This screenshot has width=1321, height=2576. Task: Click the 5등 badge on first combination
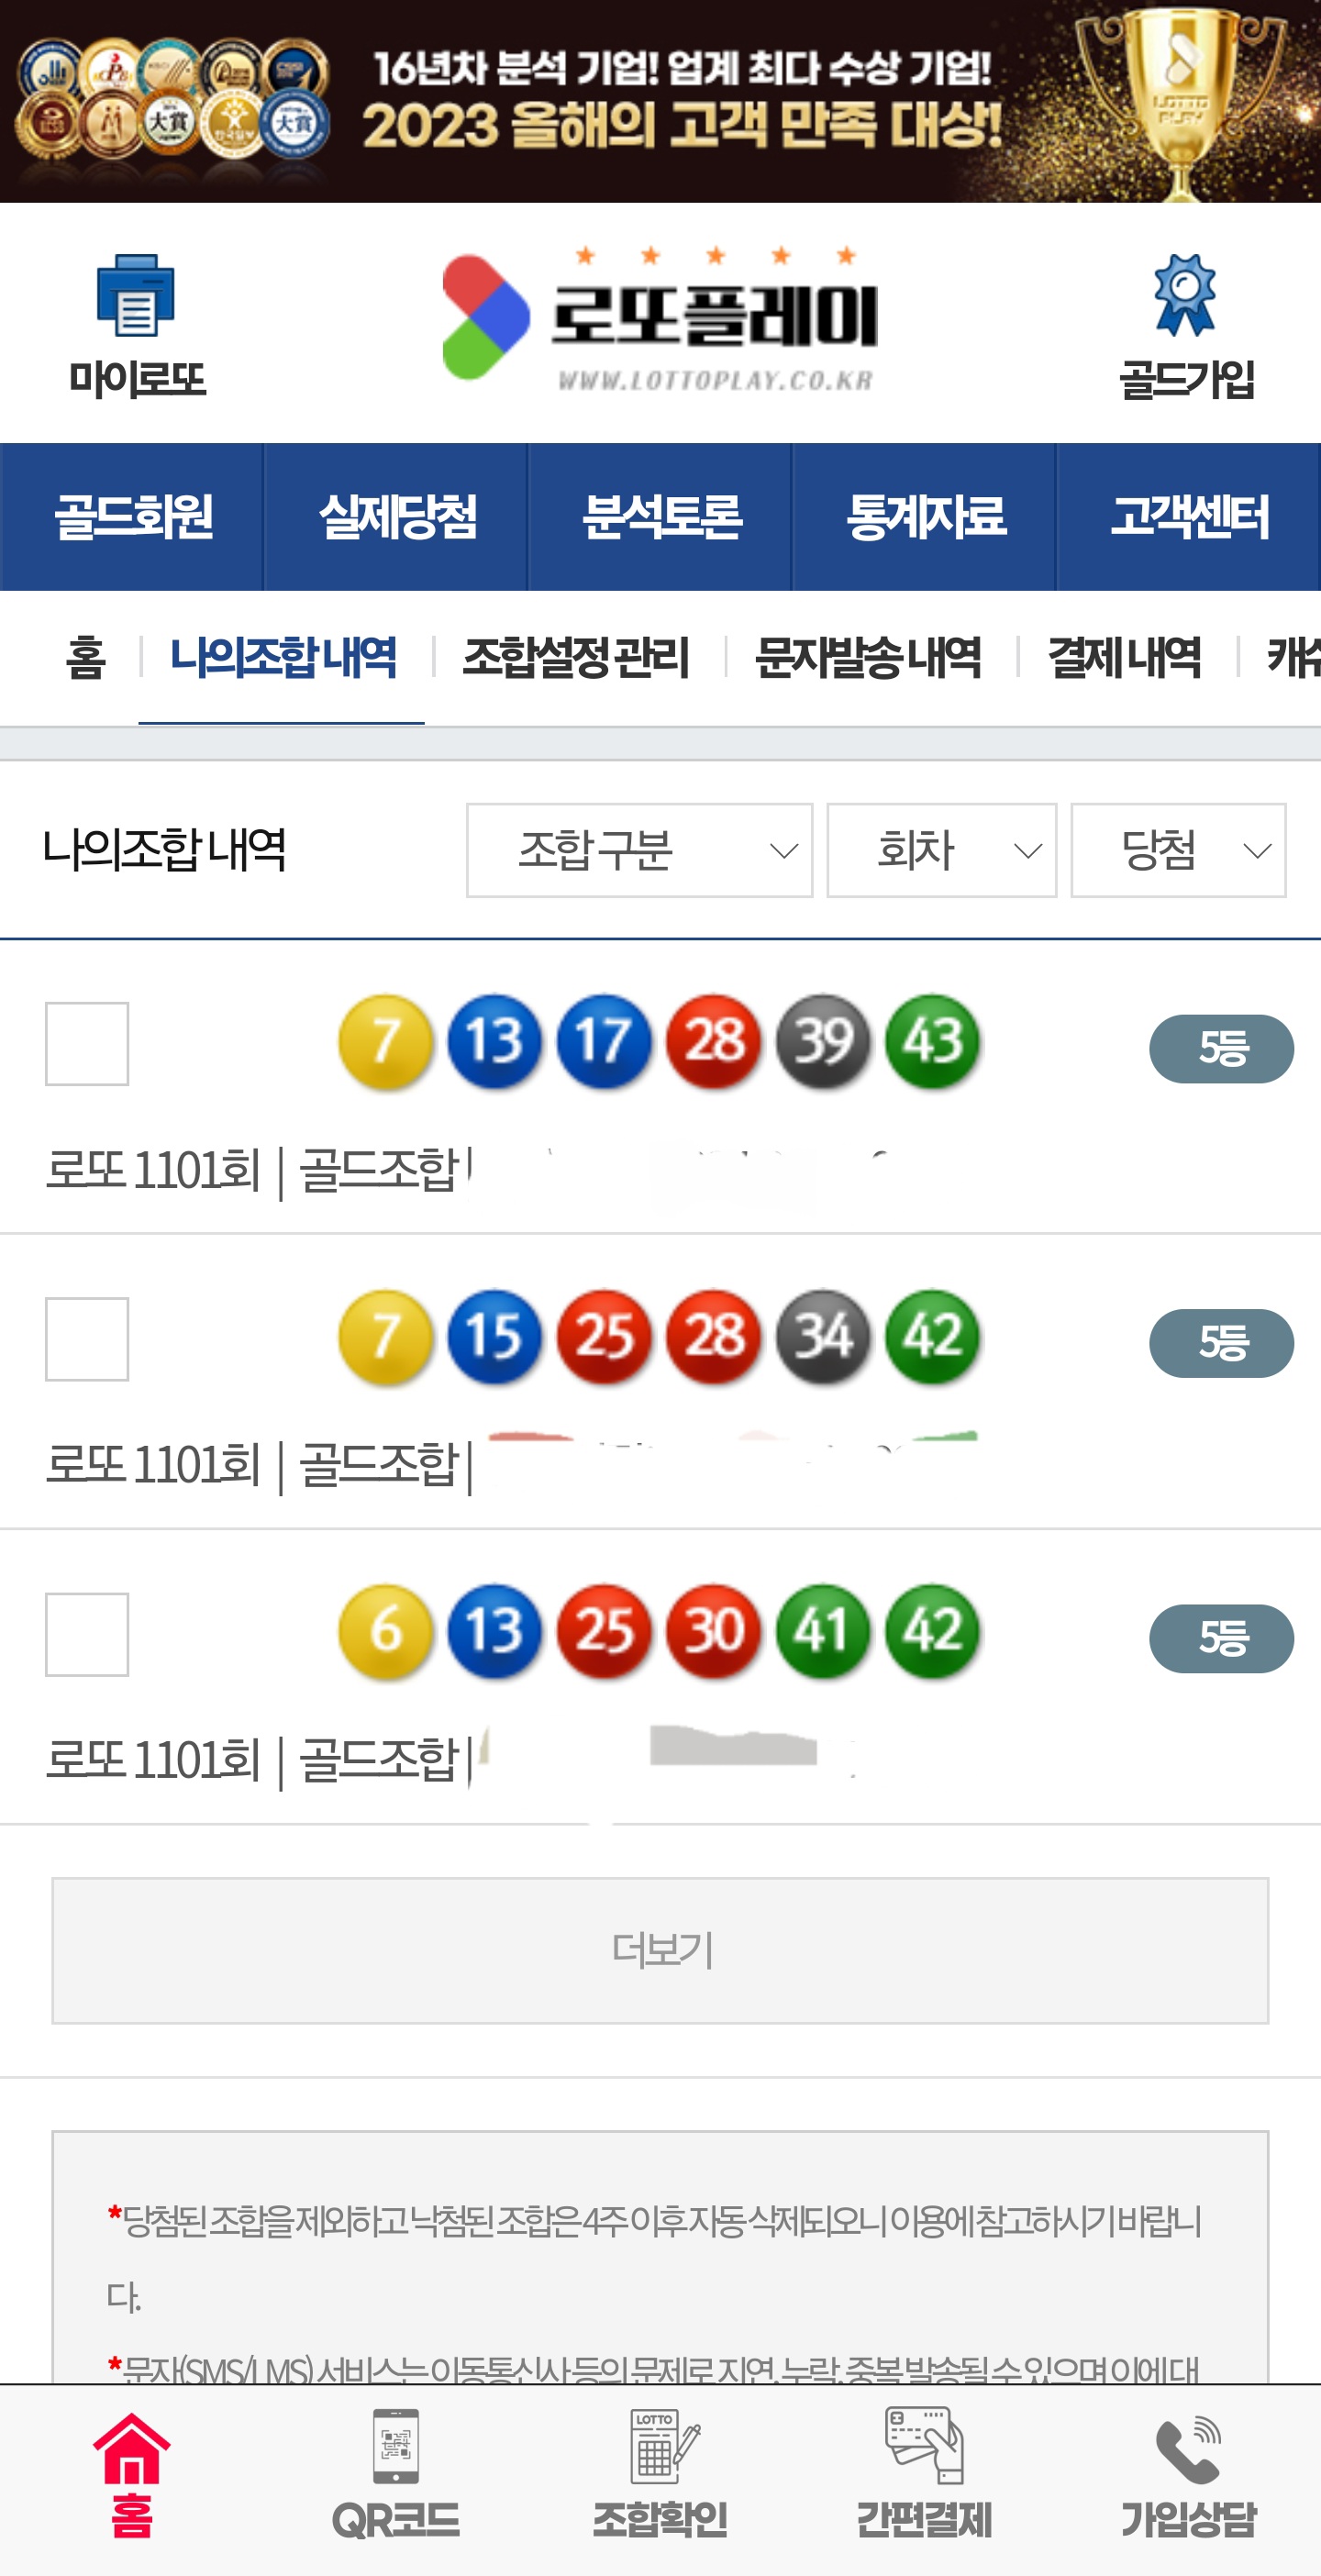point(1221,1049)
